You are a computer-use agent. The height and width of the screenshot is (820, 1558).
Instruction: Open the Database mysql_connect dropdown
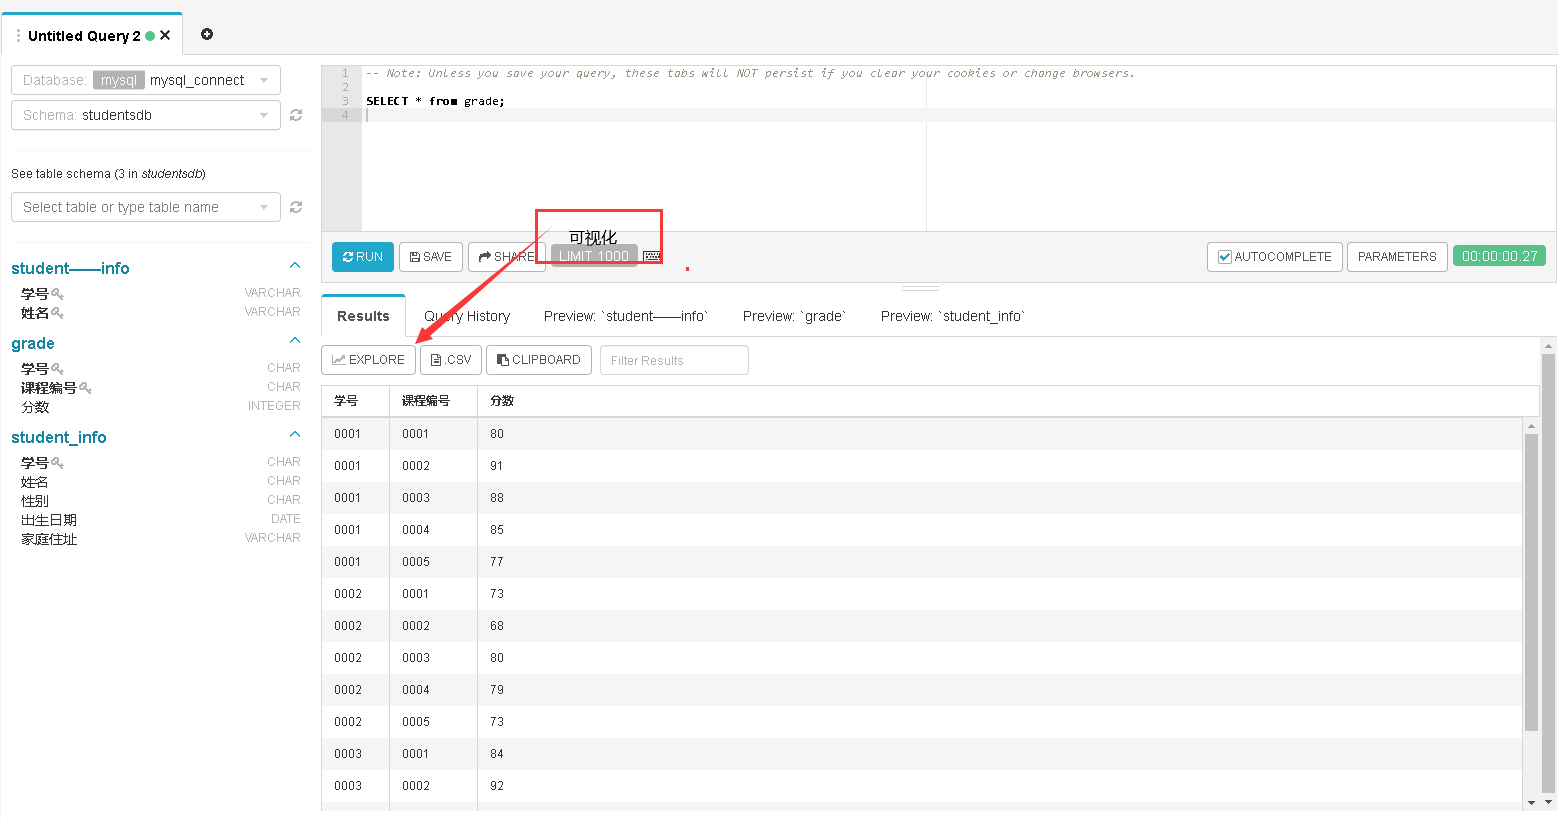pos(146,80)
